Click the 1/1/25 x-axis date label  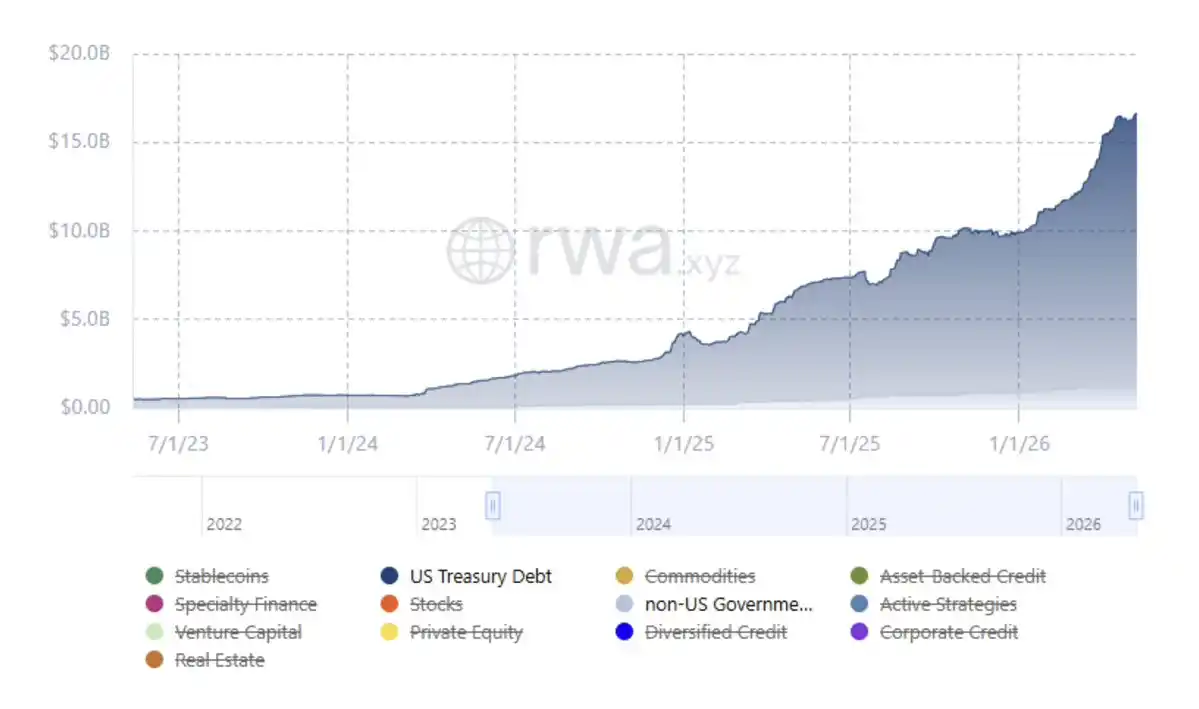684,444
